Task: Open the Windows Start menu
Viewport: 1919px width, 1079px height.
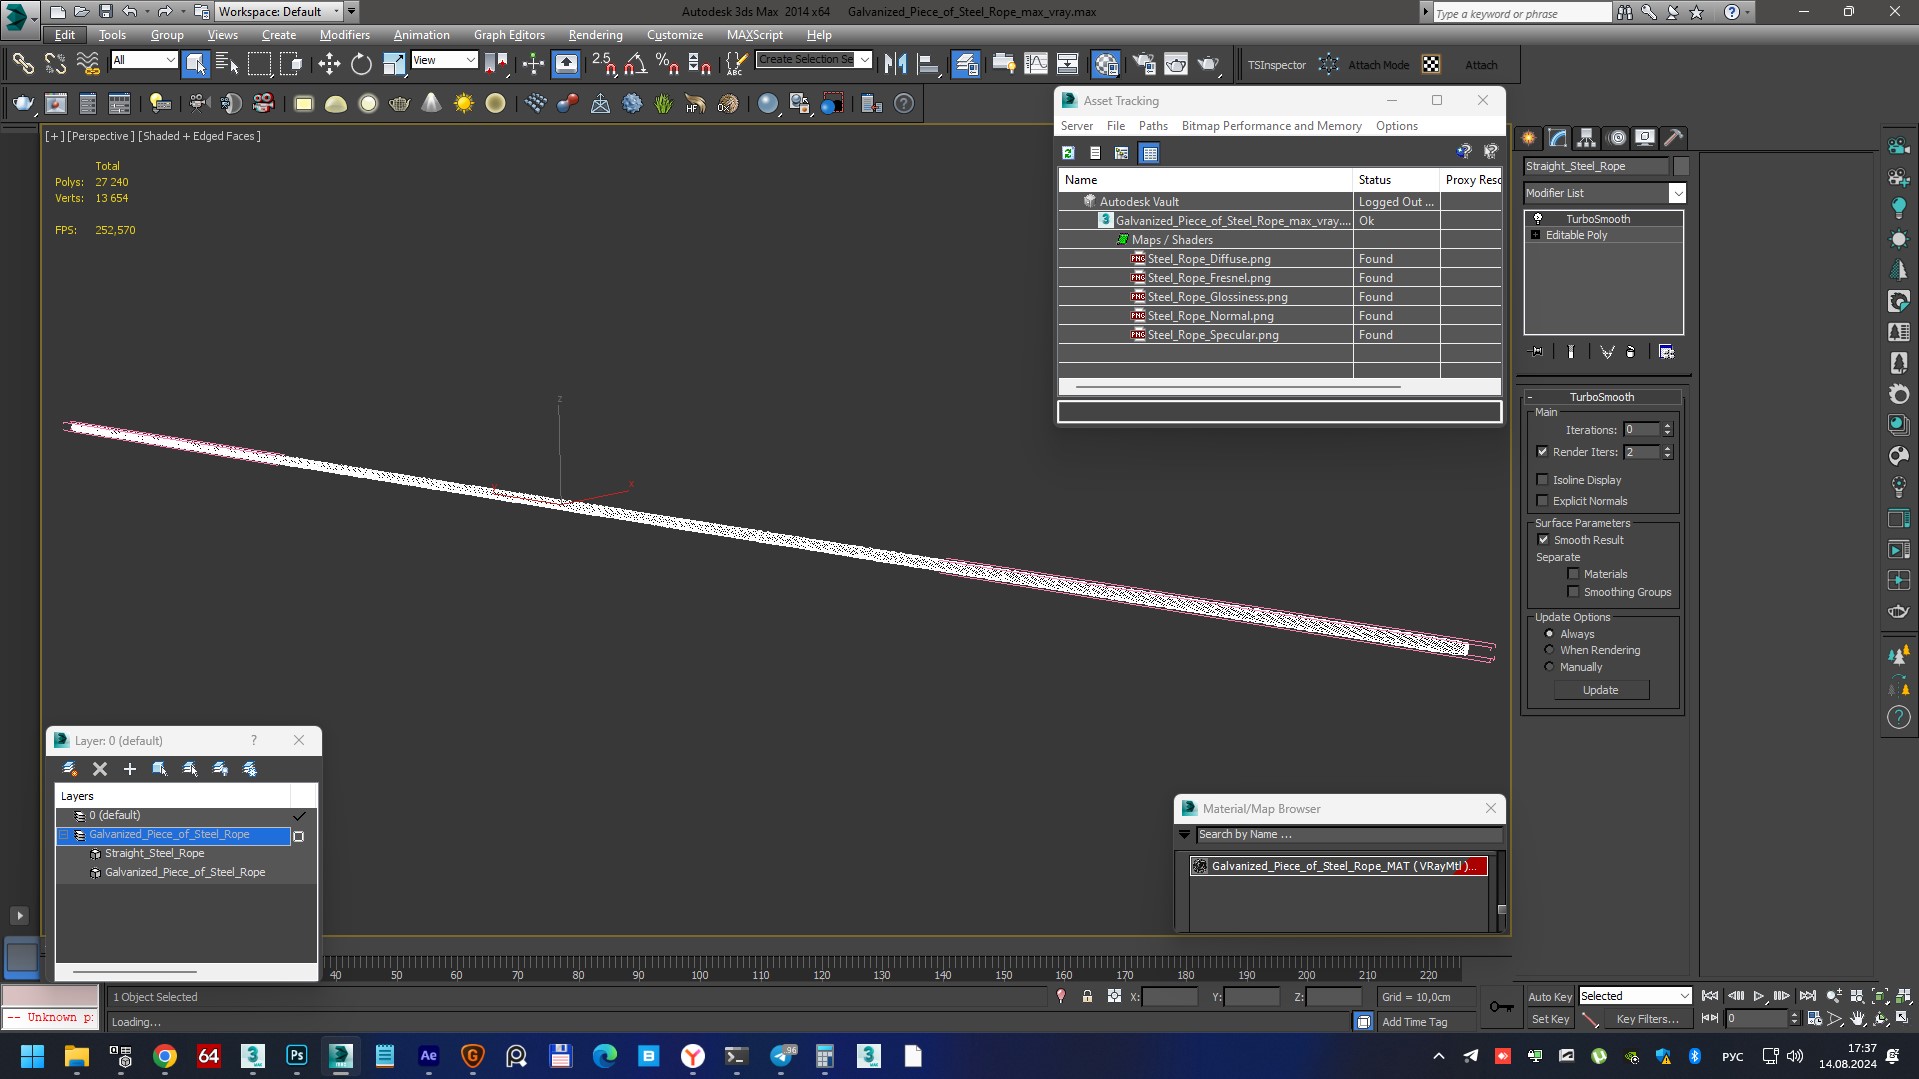Action: (32, 1056)
